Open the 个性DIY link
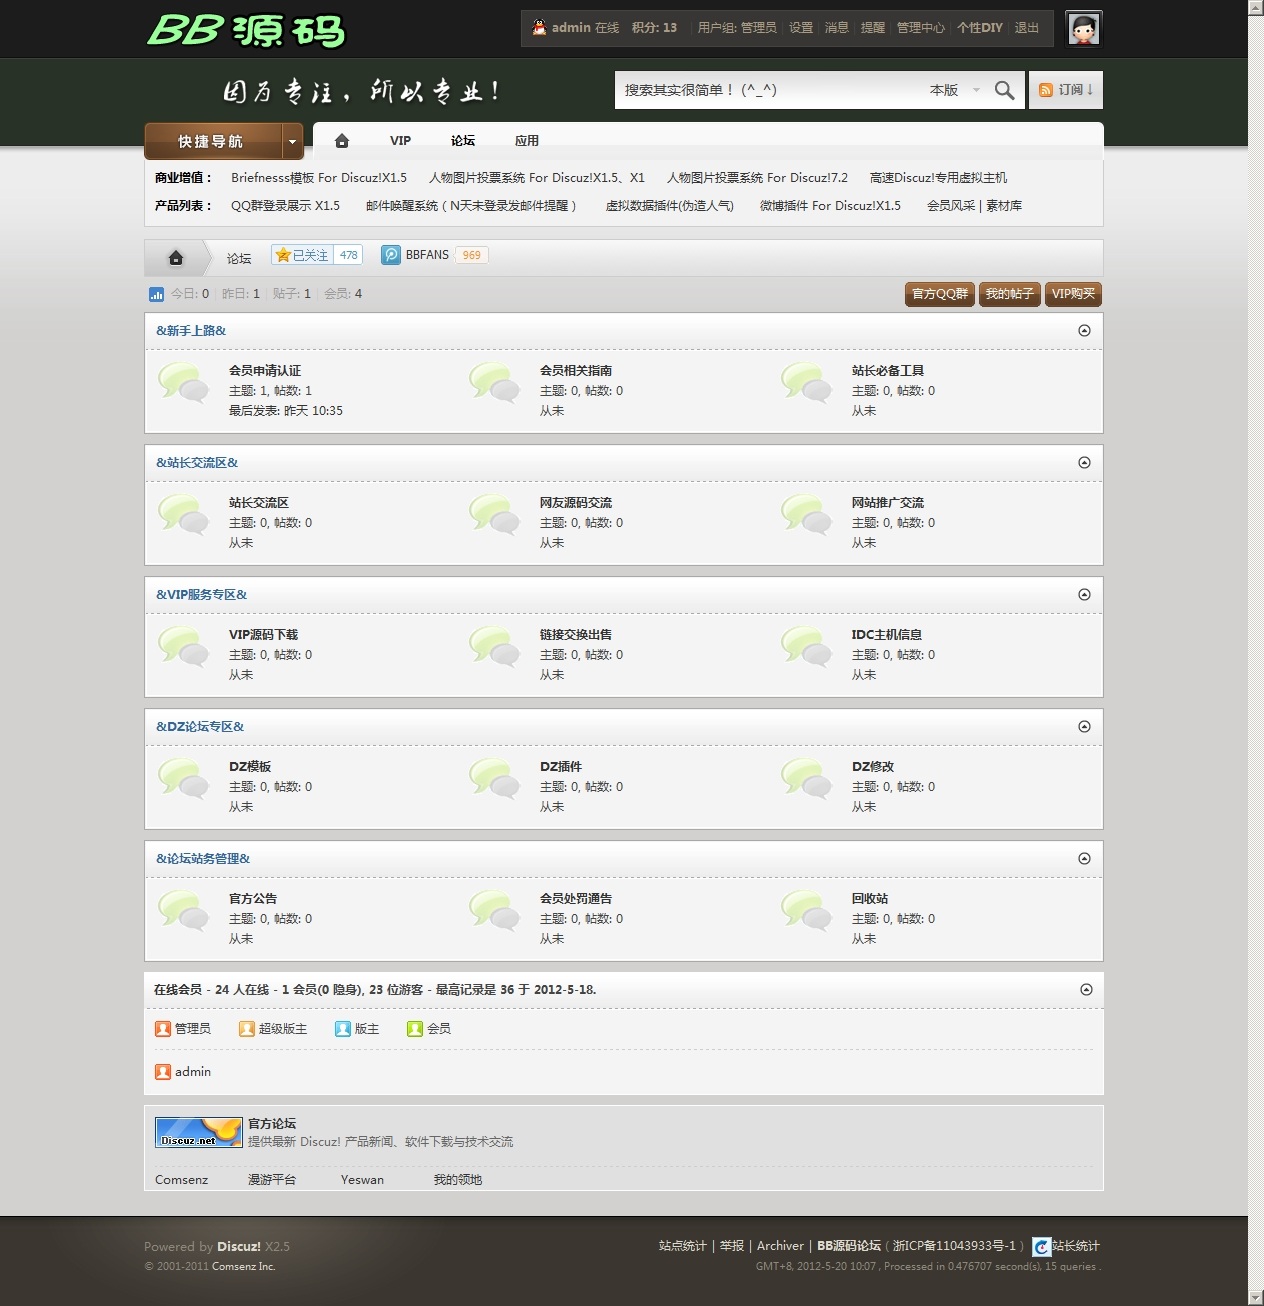Viewport: 1264px width, 1306px height. click(980, 28)
